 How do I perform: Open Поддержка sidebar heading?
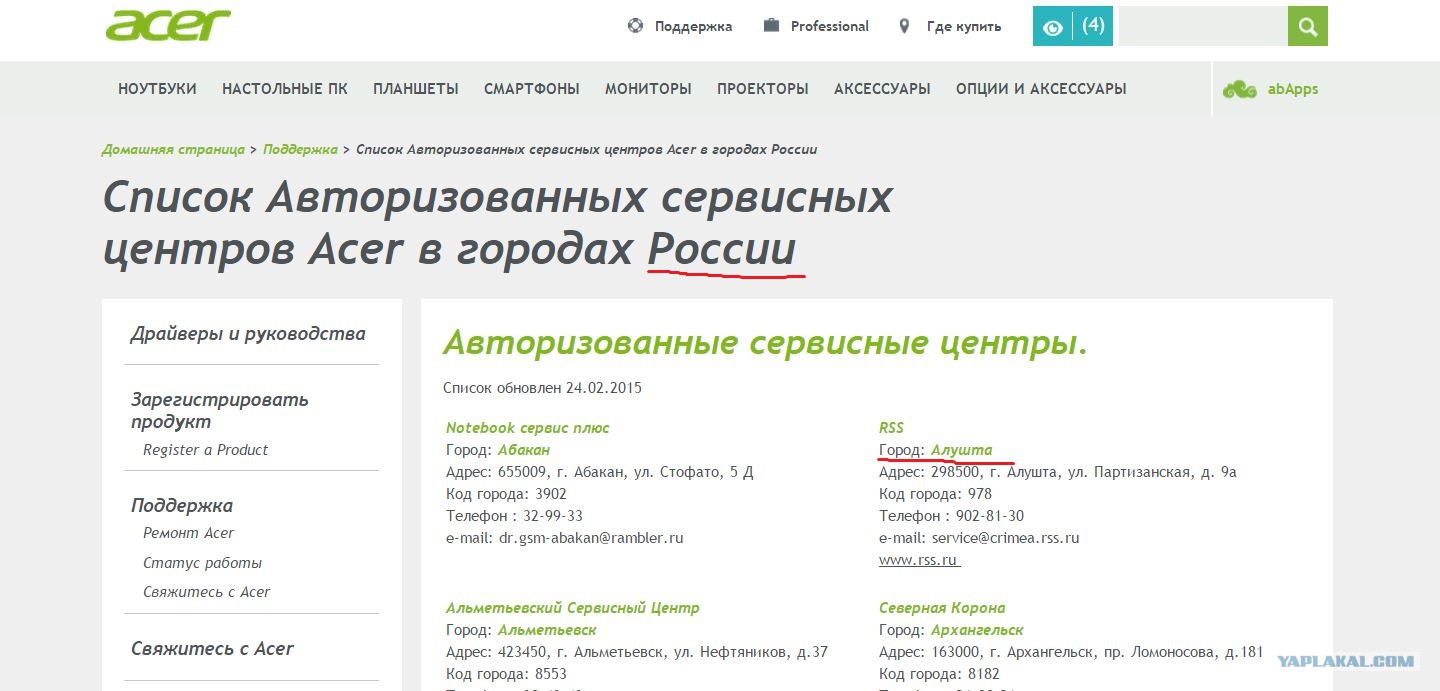click(x=182, y=506)
